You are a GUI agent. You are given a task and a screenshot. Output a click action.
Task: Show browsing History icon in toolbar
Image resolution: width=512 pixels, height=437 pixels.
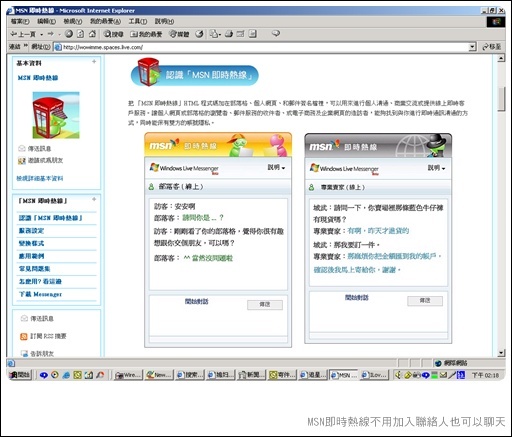click(x=199, y=34)
